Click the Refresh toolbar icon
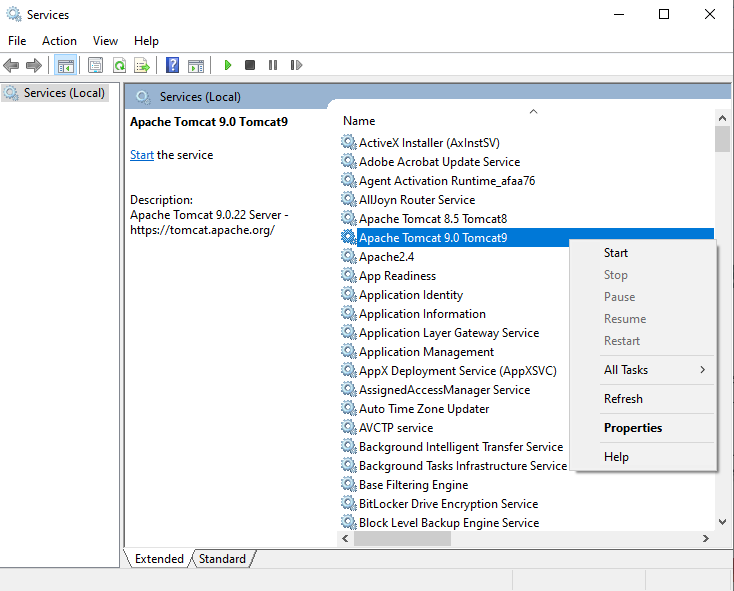 pyautogui.click(x=120, y=65)
